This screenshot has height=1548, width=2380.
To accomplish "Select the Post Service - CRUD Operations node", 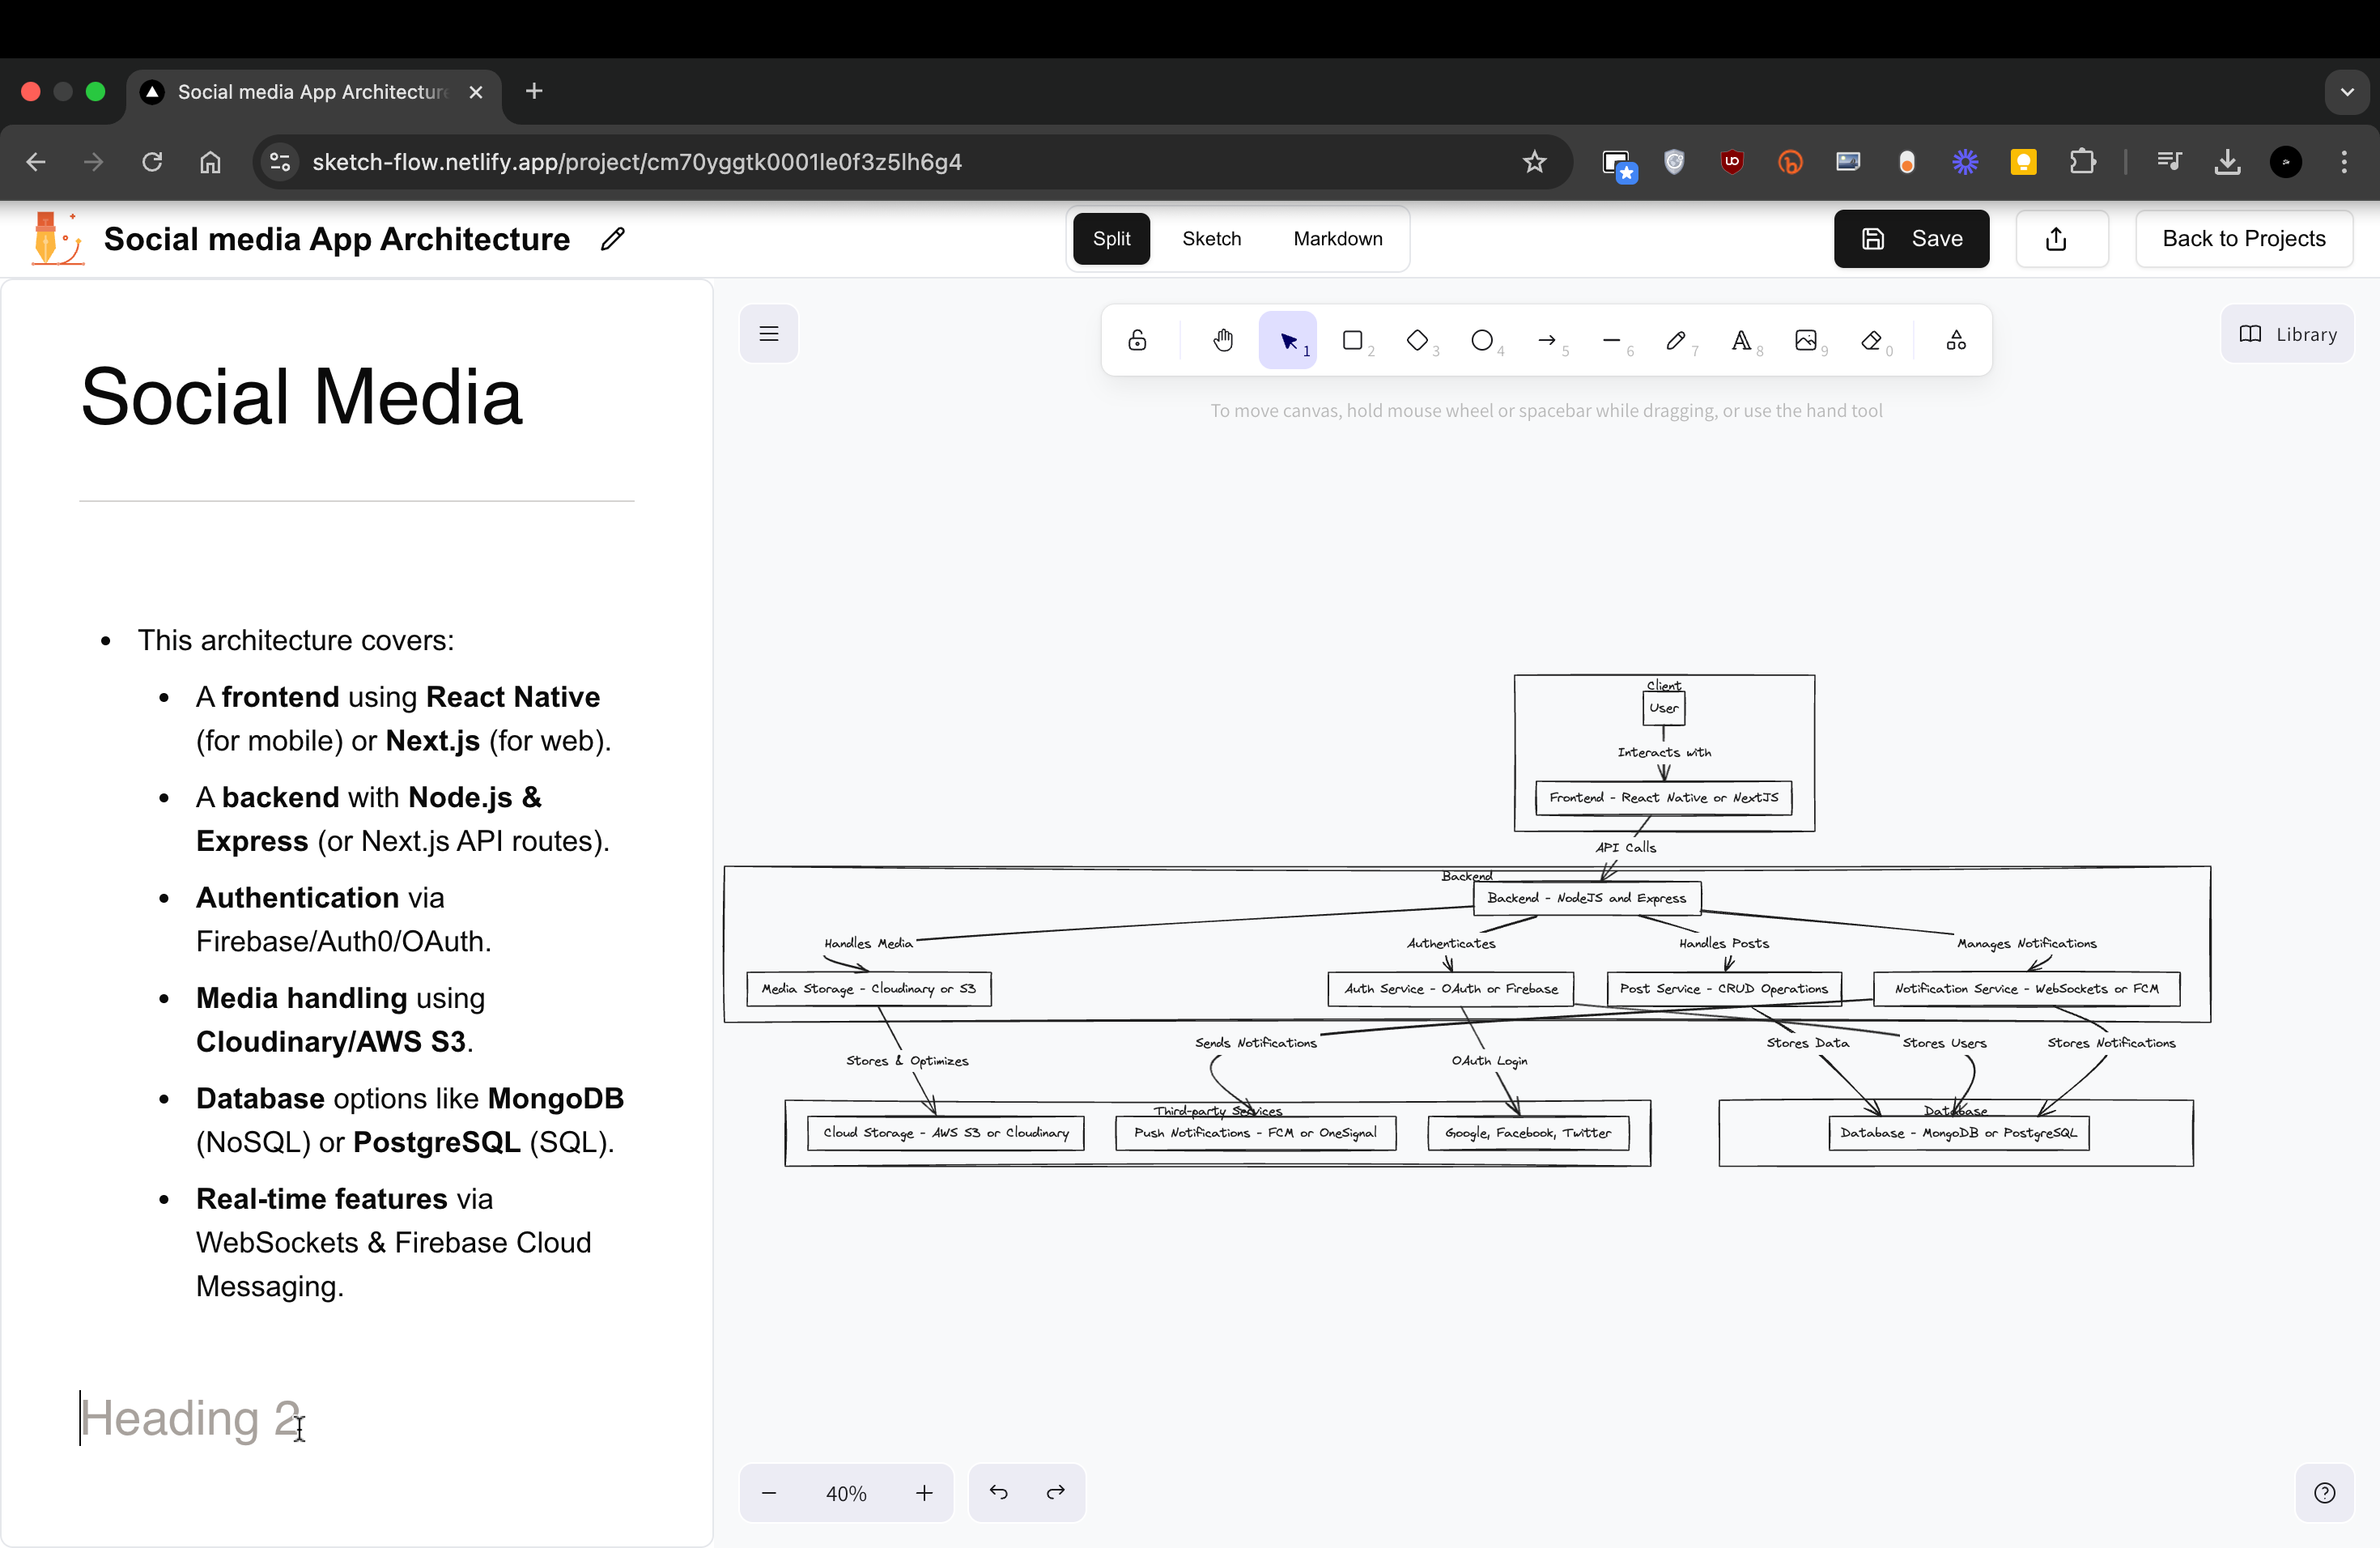I will [1724, 989].
